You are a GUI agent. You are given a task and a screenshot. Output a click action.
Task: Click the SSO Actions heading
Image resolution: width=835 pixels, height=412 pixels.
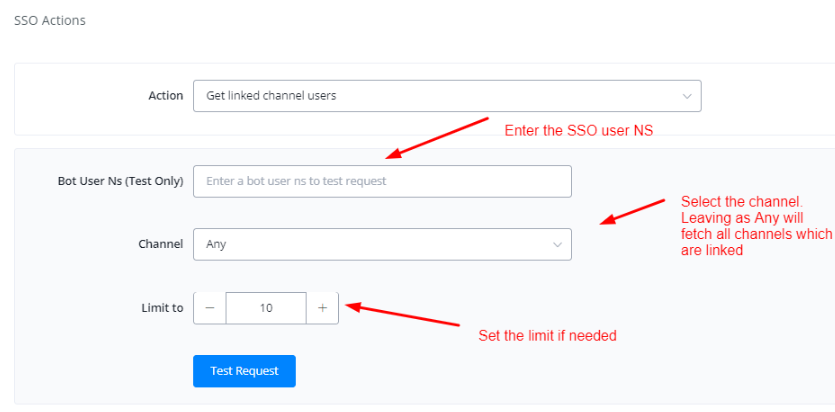tap(50, 20)
